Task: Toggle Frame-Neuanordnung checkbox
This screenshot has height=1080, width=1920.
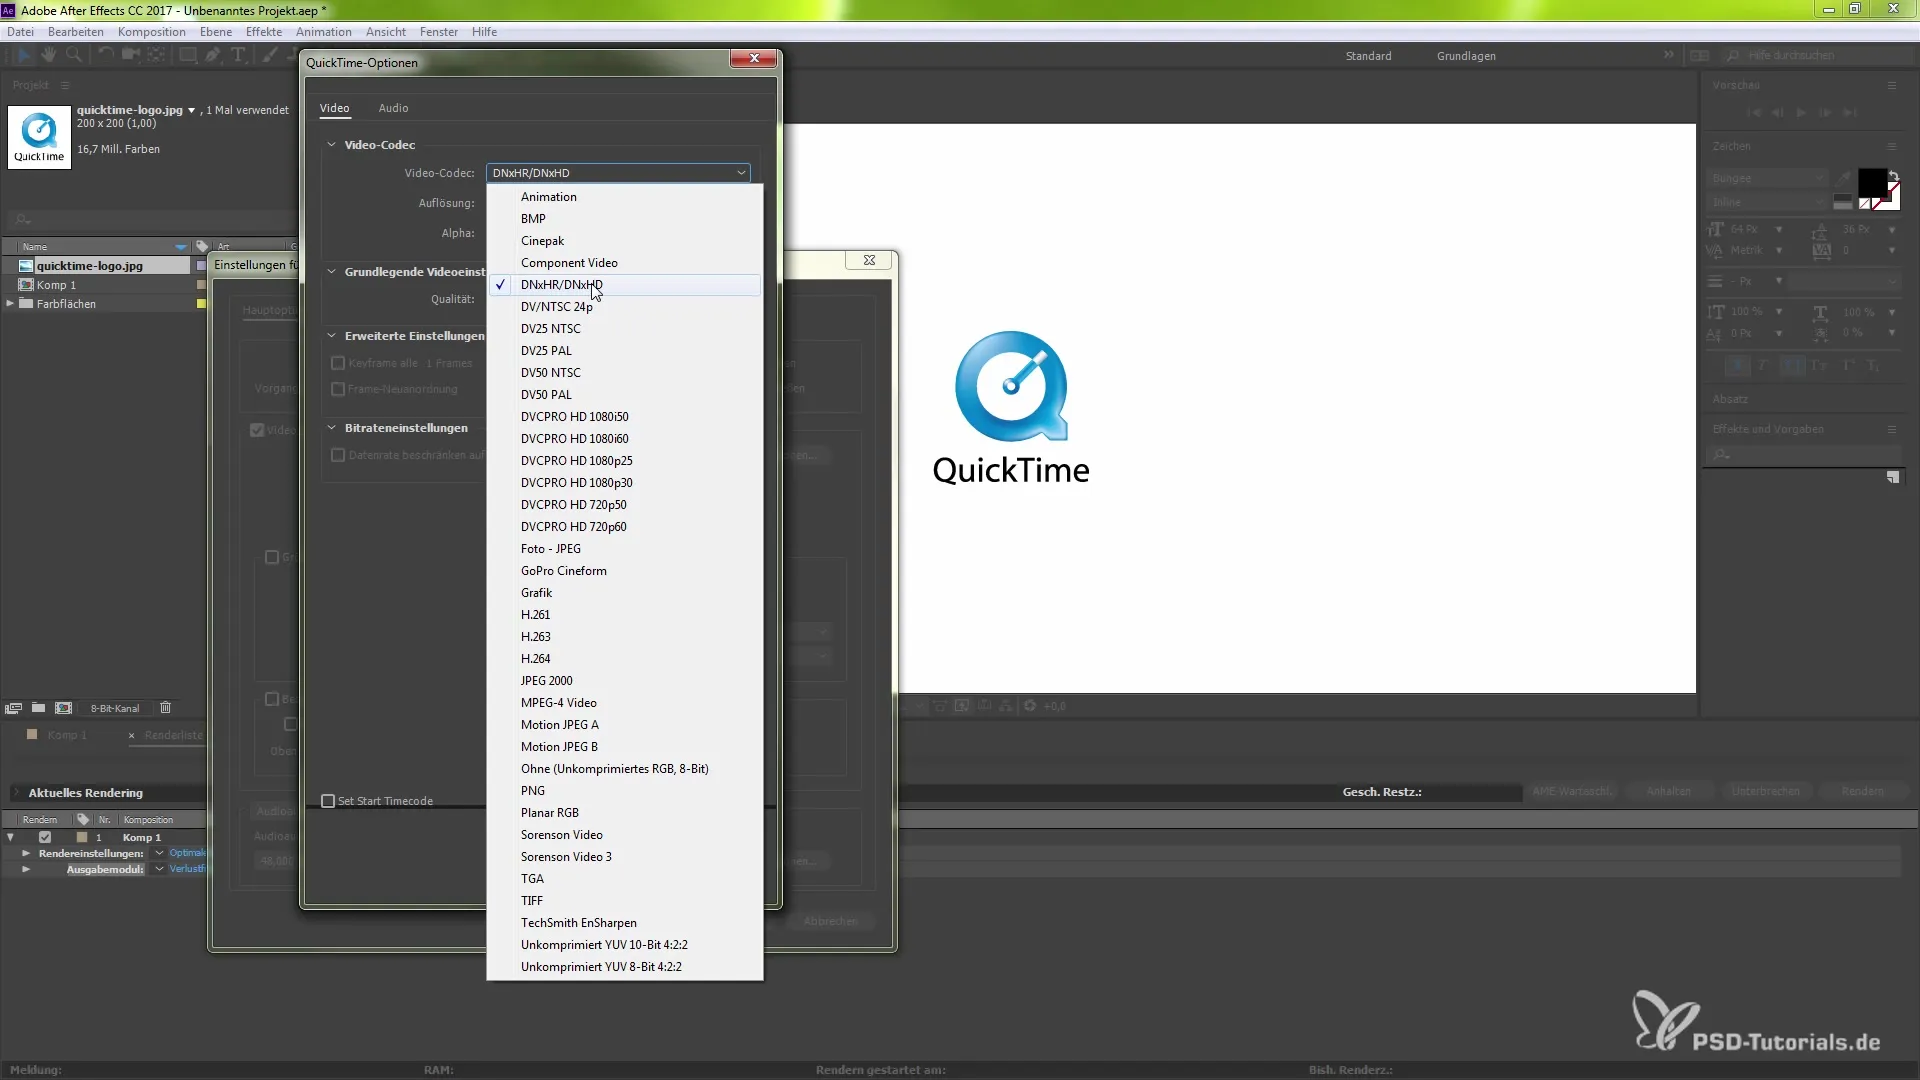Action: pos(338,389)
